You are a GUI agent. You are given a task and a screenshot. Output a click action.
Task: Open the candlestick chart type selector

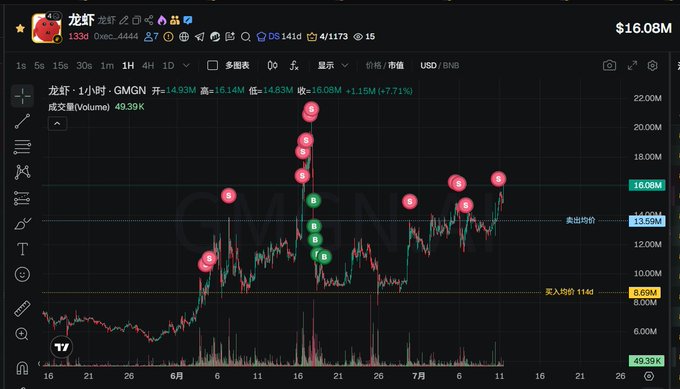(272, 65)
